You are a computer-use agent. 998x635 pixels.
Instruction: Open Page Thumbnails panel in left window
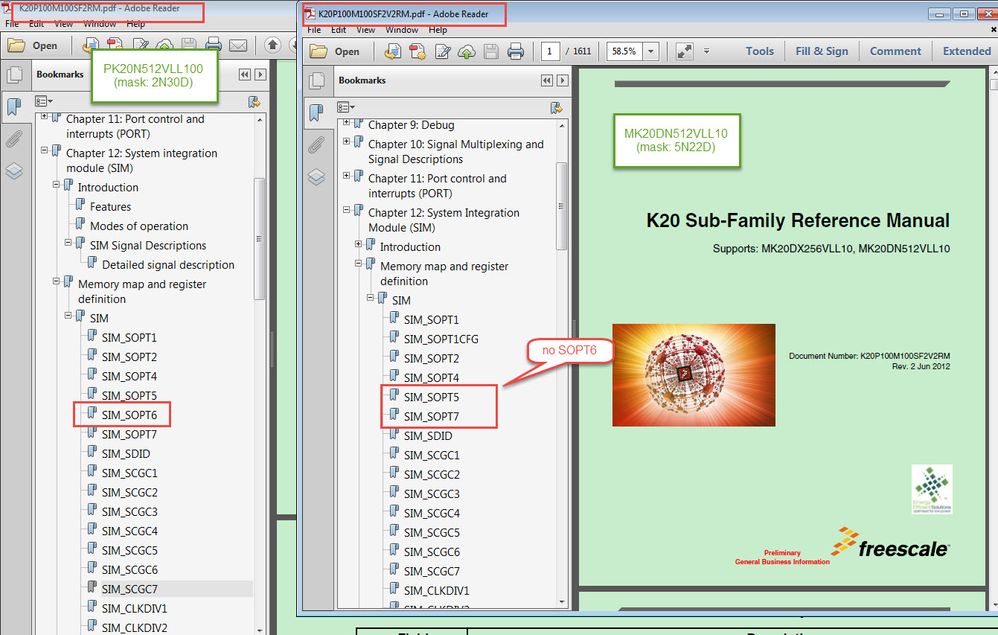click(x=14, y=75)
